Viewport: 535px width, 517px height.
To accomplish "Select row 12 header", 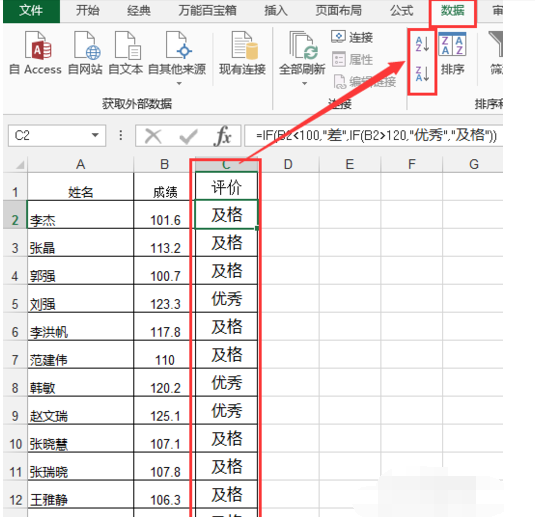I will coord(15,494).
